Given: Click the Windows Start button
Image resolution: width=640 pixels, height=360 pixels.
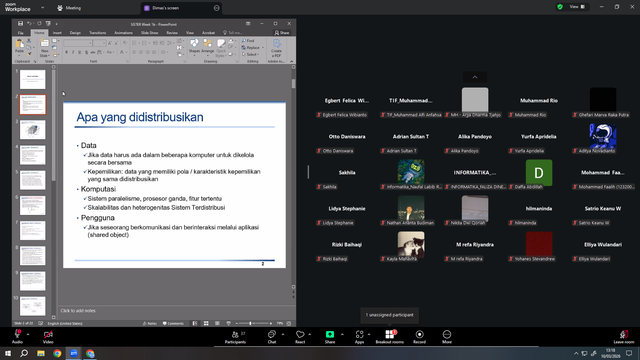Looking at the screenshot, I should point(8,353).
